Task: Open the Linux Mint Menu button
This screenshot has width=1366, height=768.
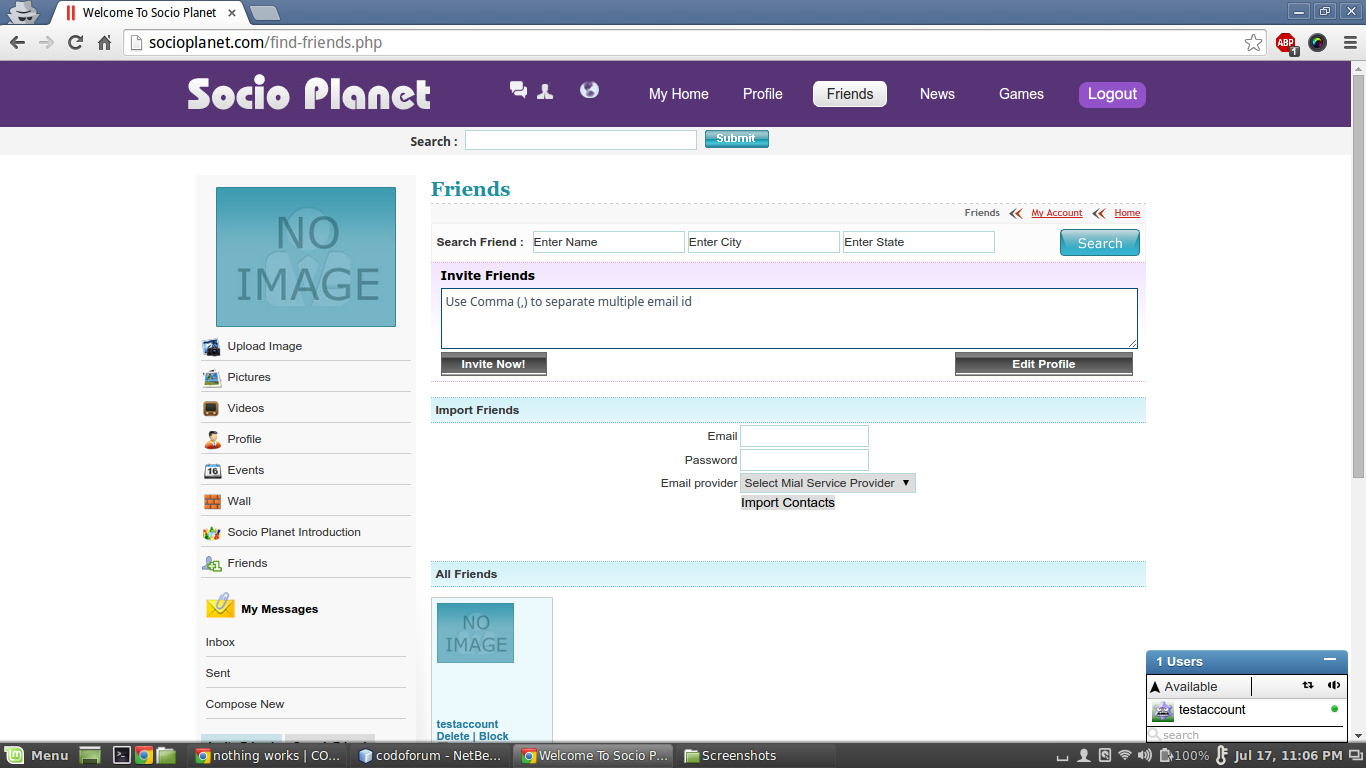Action: pyautogui.click(x=37, y=755)
